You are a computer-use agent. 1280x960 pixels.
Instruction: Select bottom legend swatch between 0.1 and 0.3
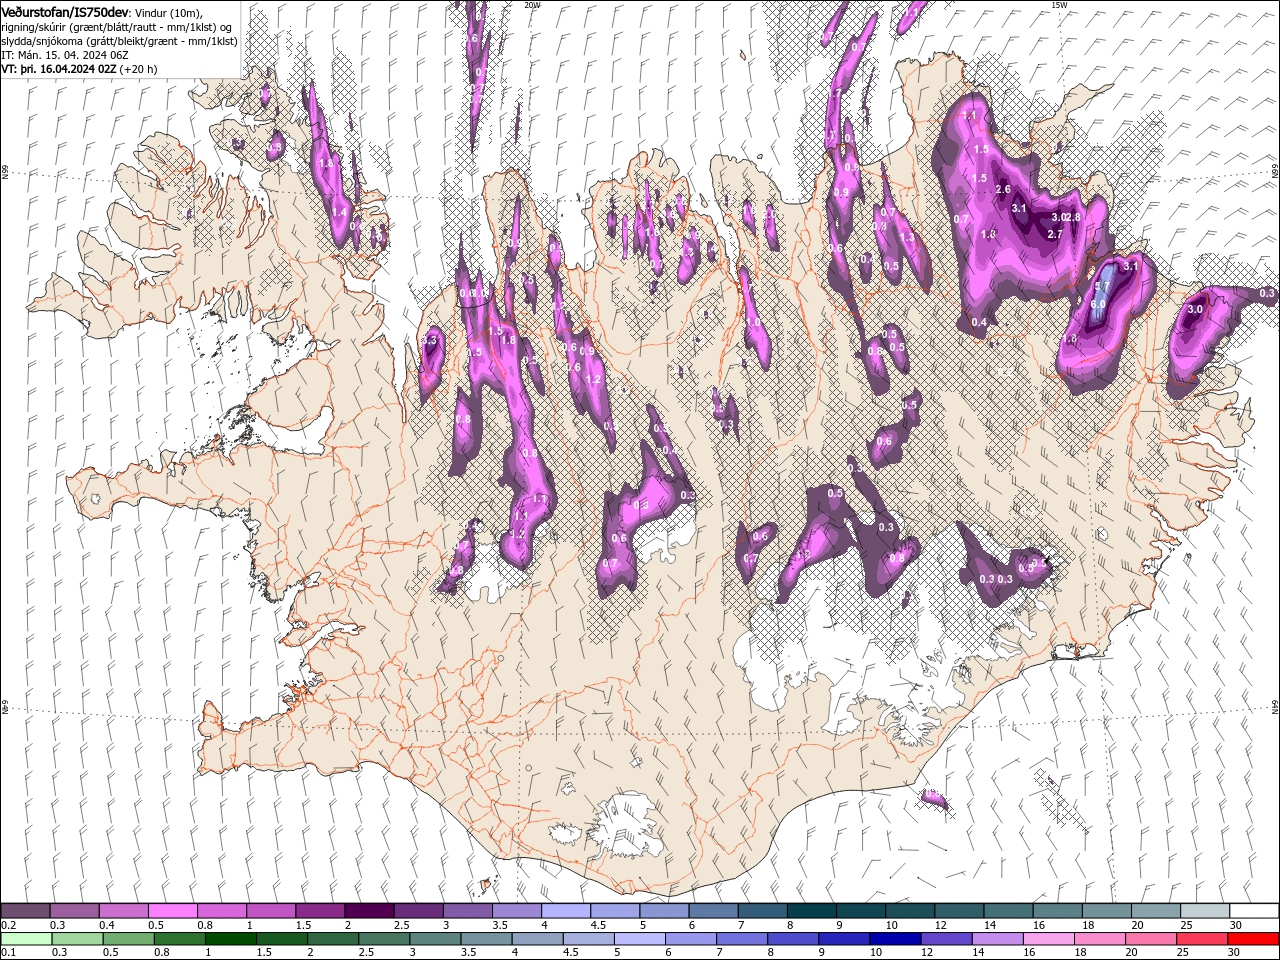coord(26,939)
